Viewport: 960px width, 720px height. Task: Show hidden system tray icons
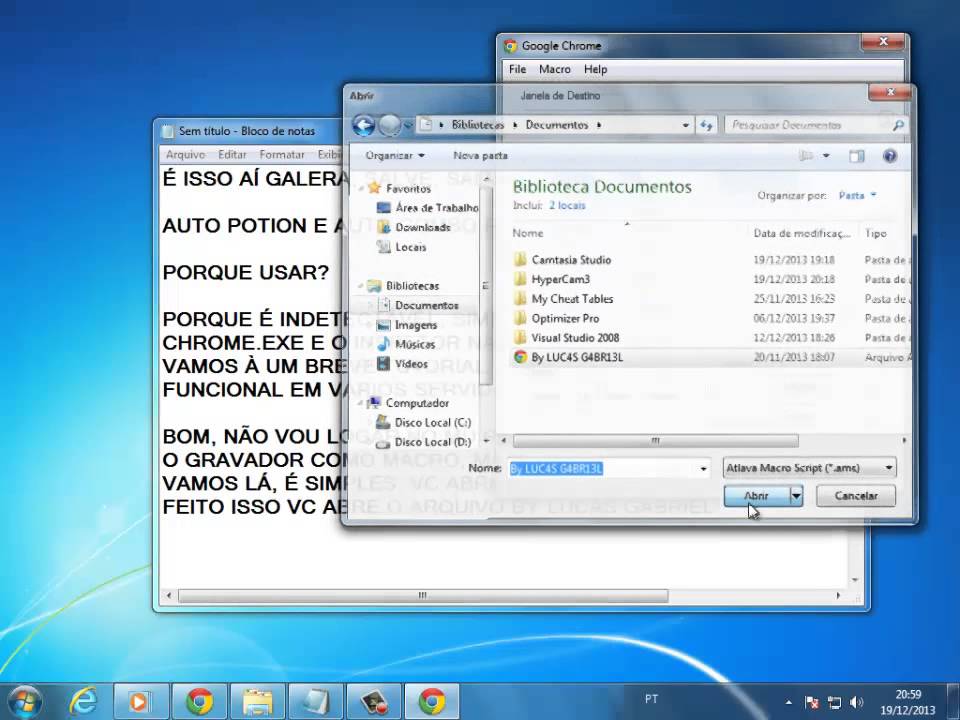click(789, 702)
